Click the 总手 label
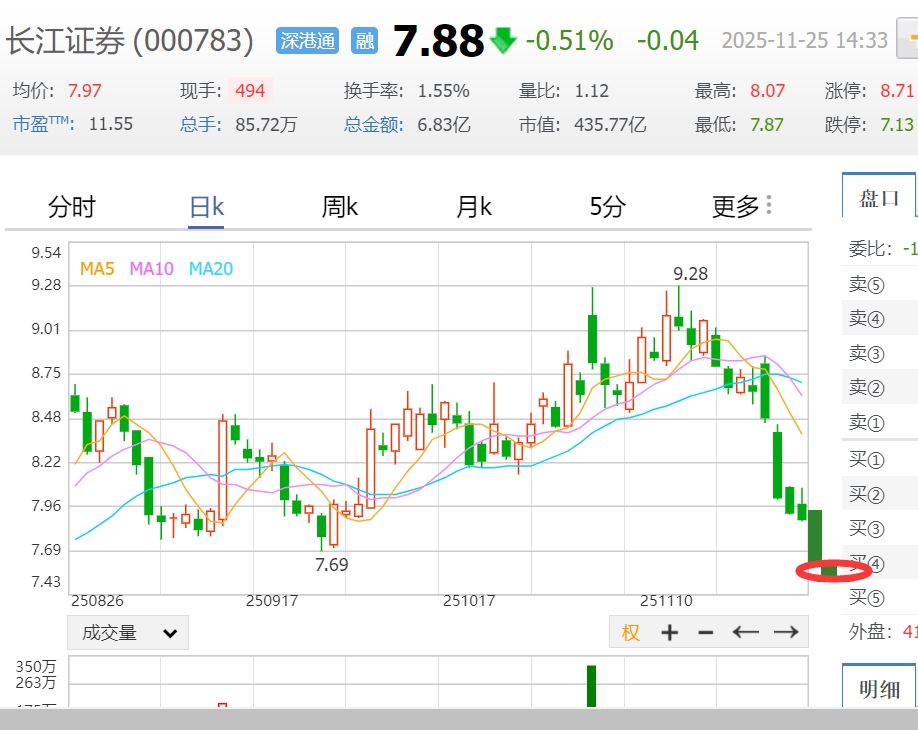This screenshot has height=730, width=918. (x=201, y=124)
